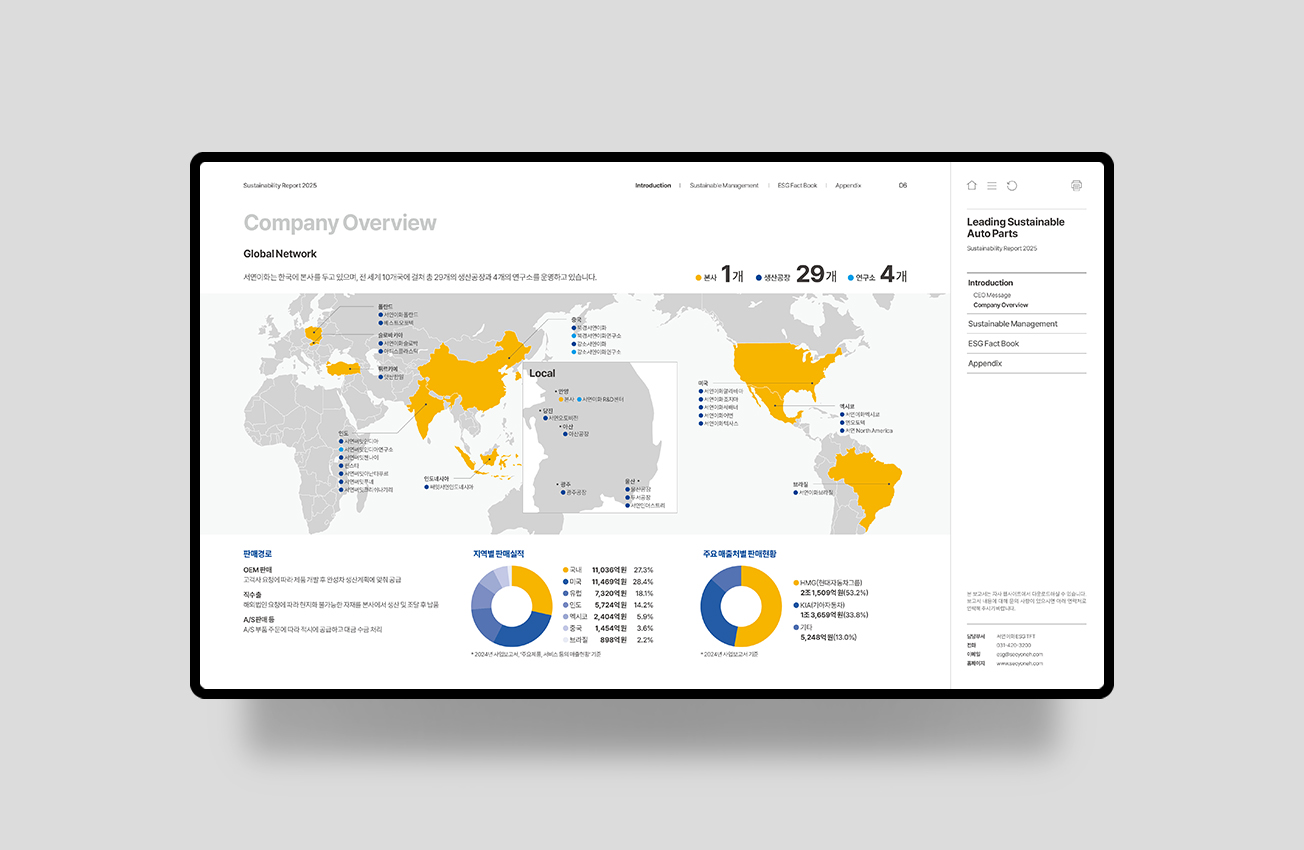Expand ESG Fact Book in the sidebar
Viewport: 1304px width, 850px height.
tap(993, 344)
